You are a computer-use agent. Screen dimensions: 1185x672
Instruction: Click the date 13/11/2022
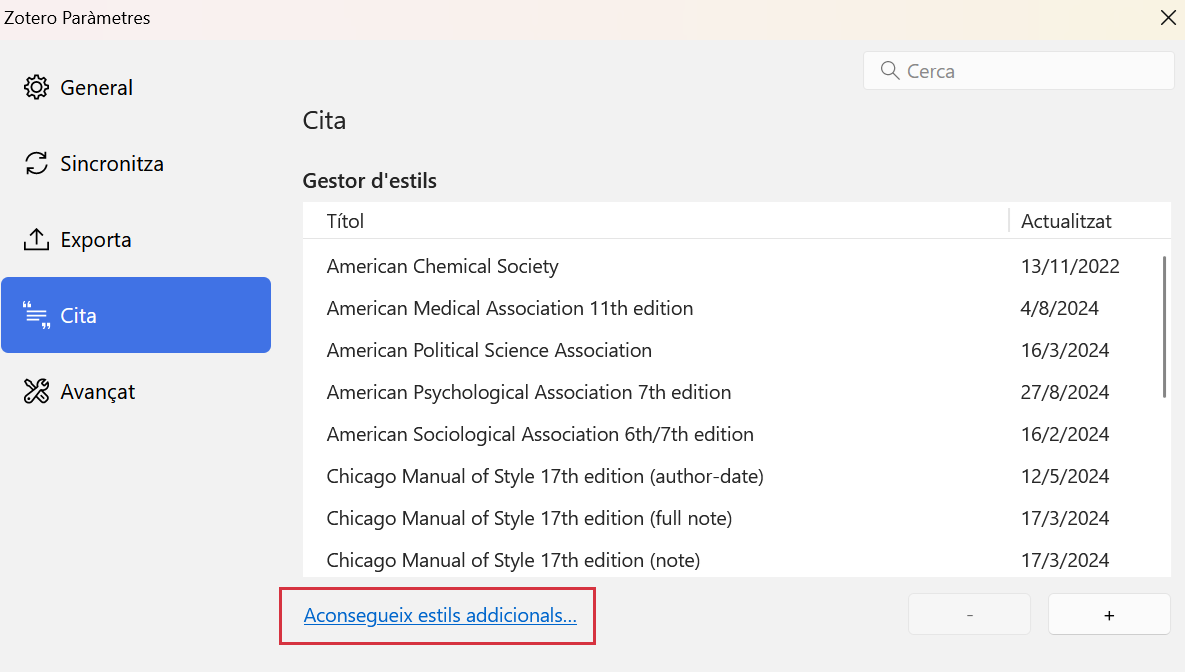pyautogui.click(x=1069, y=266)
